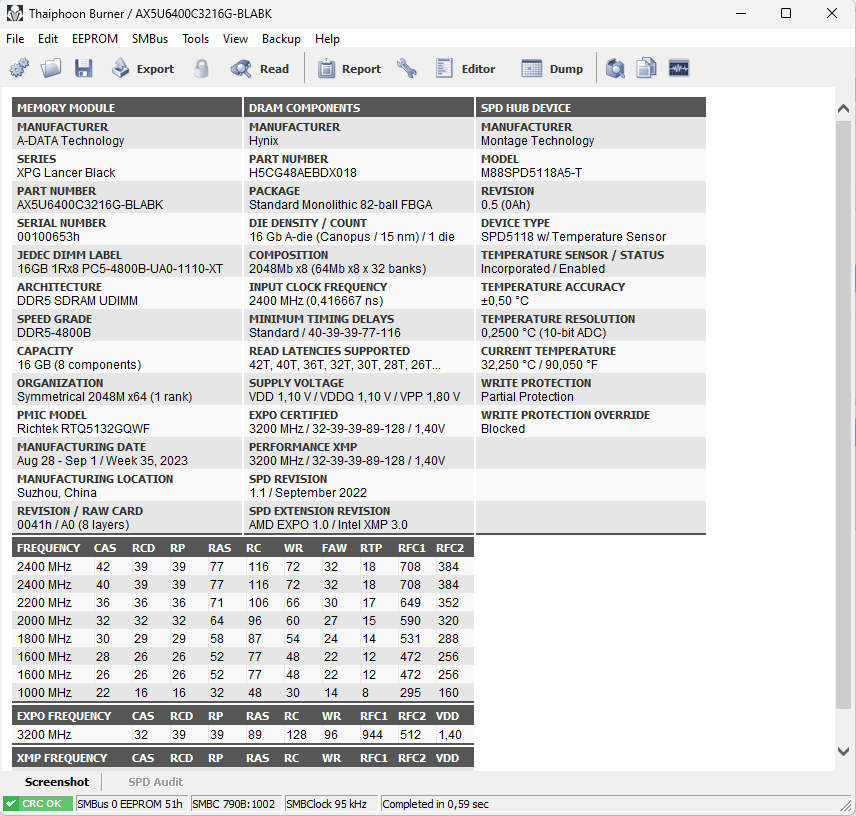This screenshot has height=816, width=856.
Task: Open the Help menu
Action: point(328,39)
